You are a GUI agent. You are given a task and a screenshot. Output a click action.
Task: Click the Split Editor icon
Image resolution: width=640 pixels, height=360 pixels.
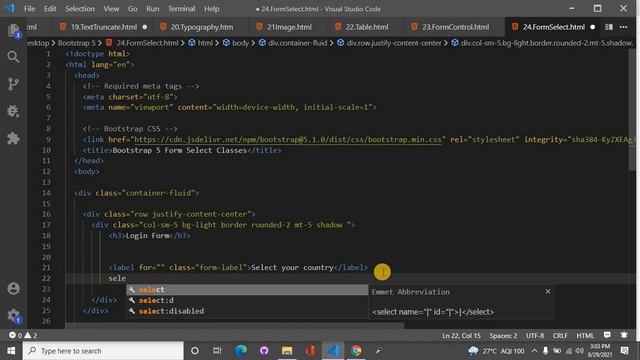coord(609,27)
